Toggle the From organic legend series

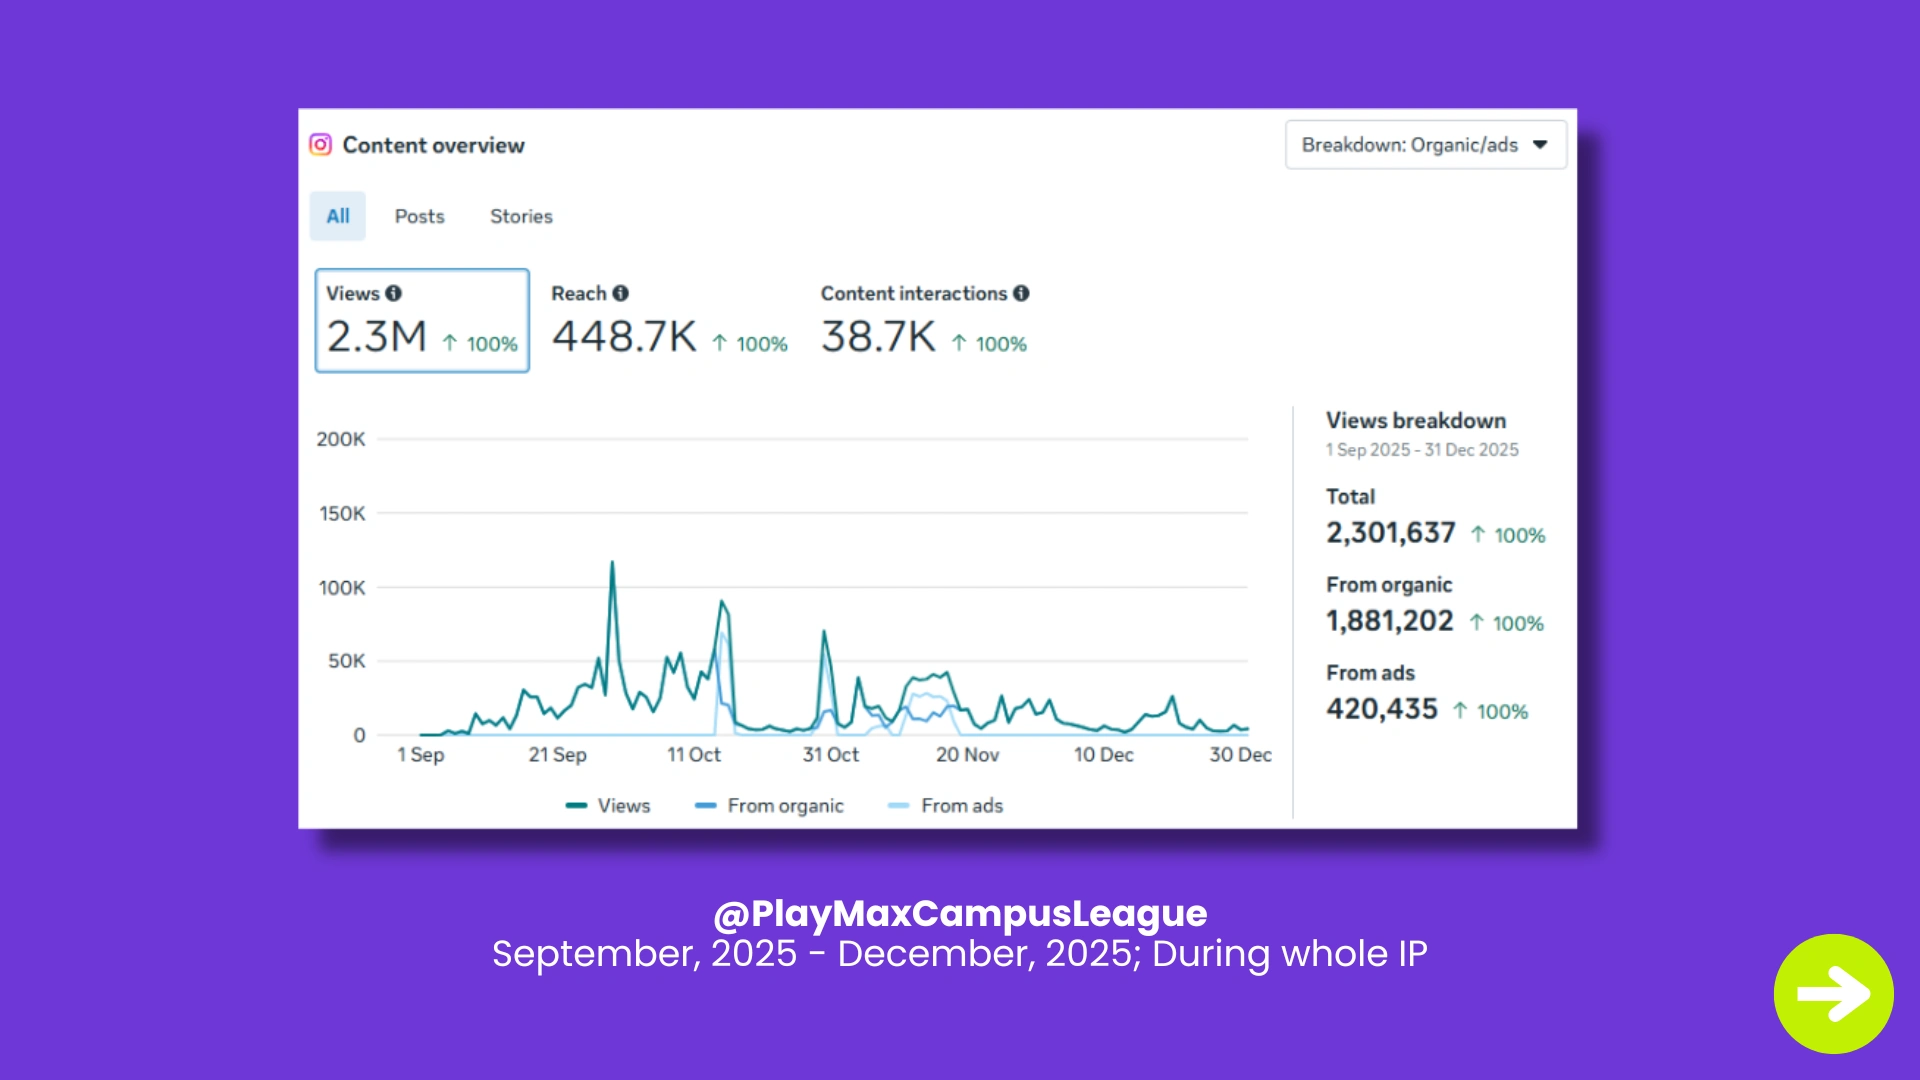tap(770, 806)
